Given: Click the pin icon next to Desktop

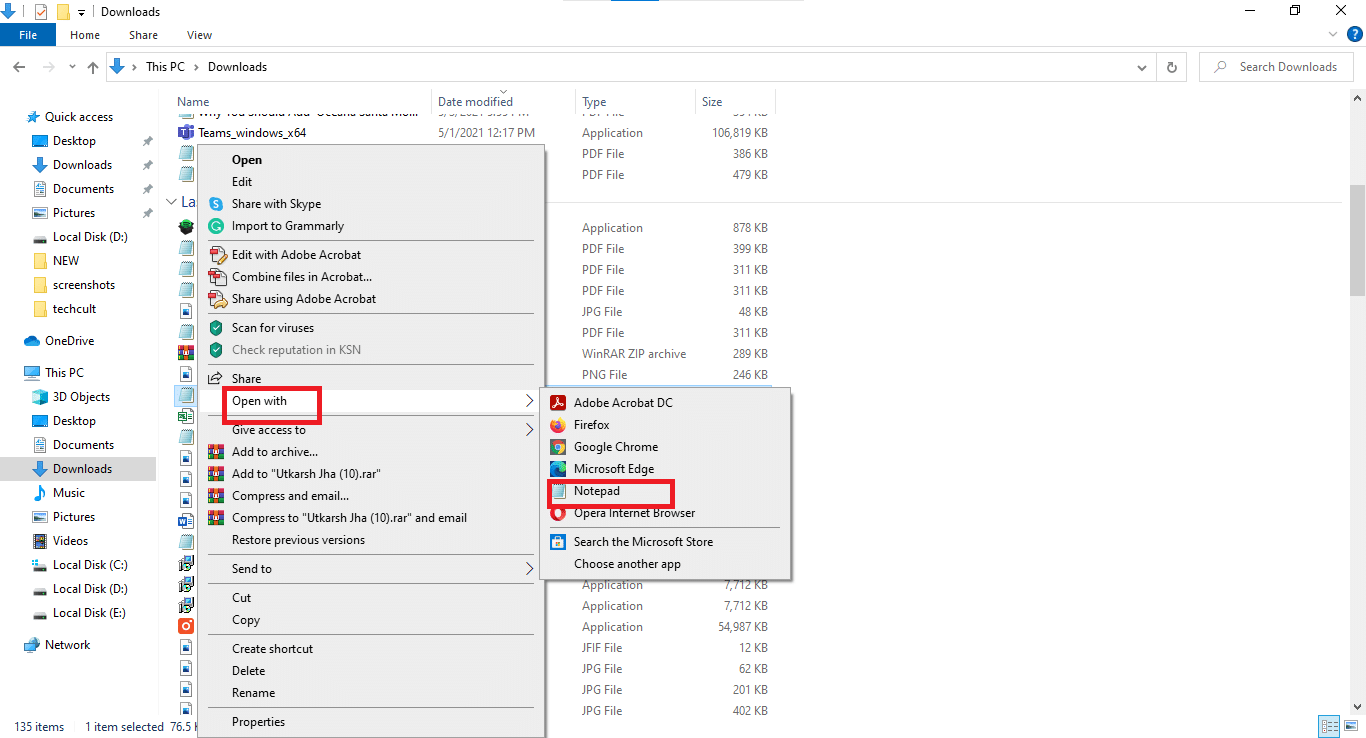Looking at the screenshot, I should click(148, 140).
